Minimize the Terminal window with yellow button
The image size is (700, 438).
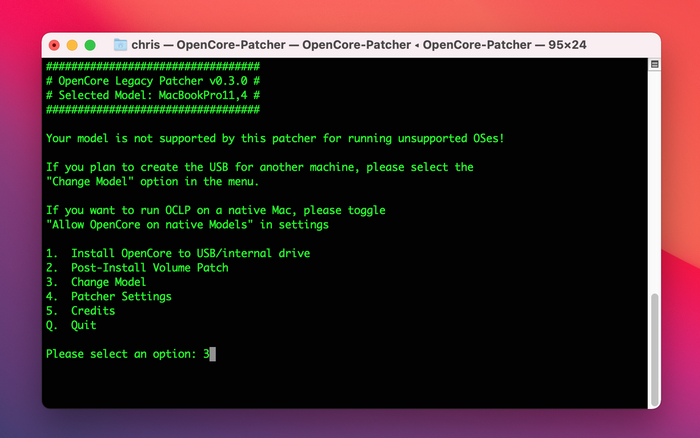click(x=72, y=45)
